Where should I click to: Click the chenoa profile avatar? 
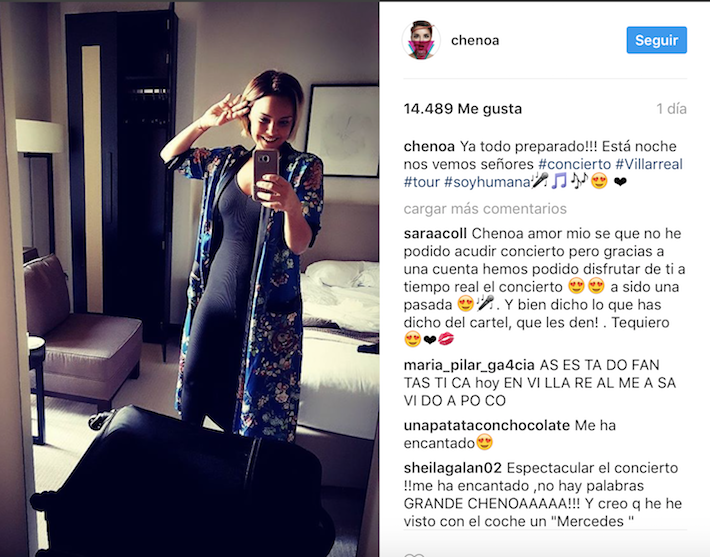[x=421, y=40]
